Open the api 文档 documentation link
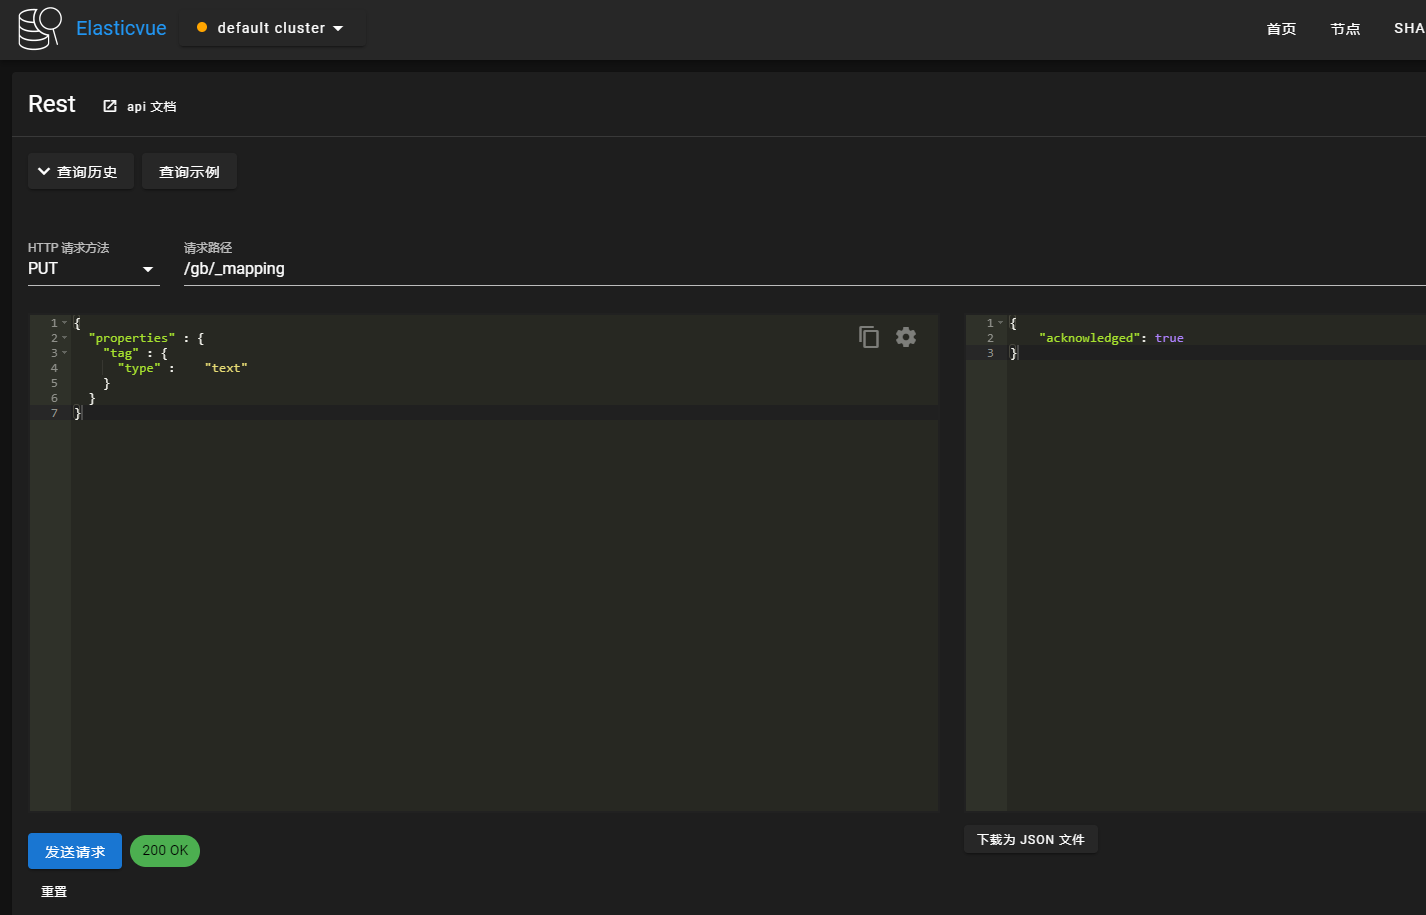Viewport: 1426px width, 915px height. coord(151,106)
